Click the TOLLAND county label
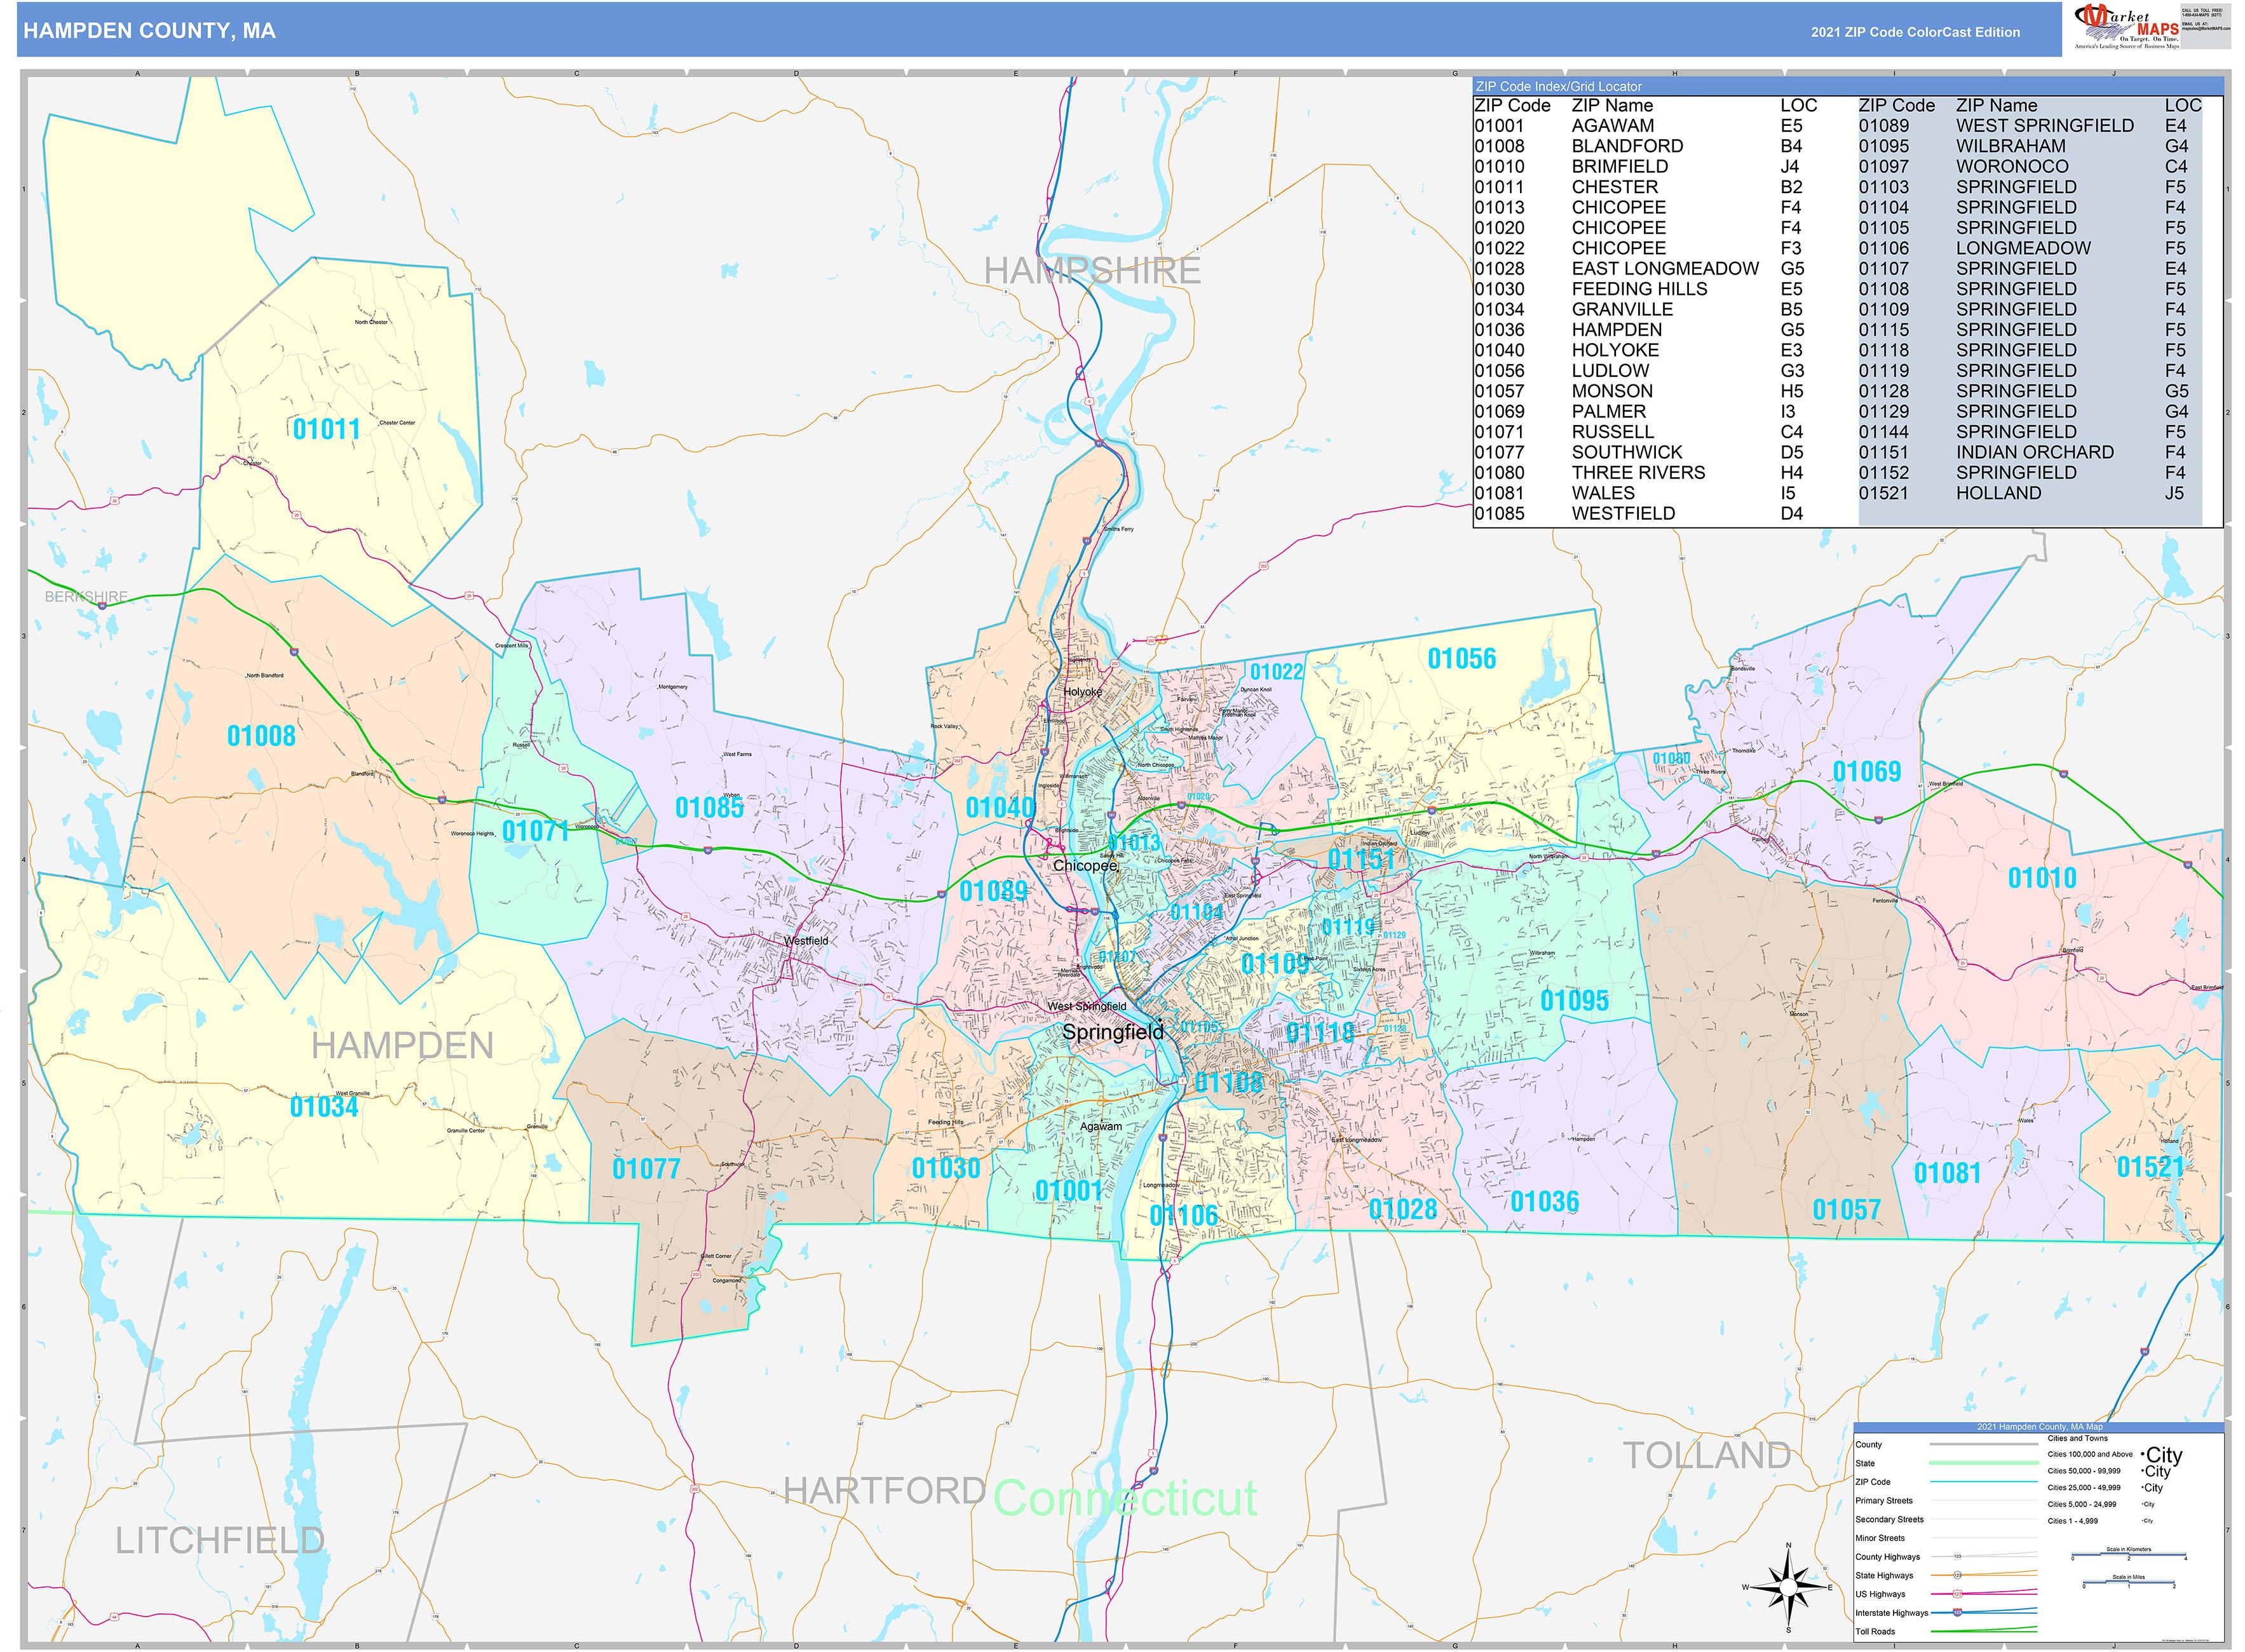This screenshot has height=1652, width=2245. click(x=1707, y=1456)
